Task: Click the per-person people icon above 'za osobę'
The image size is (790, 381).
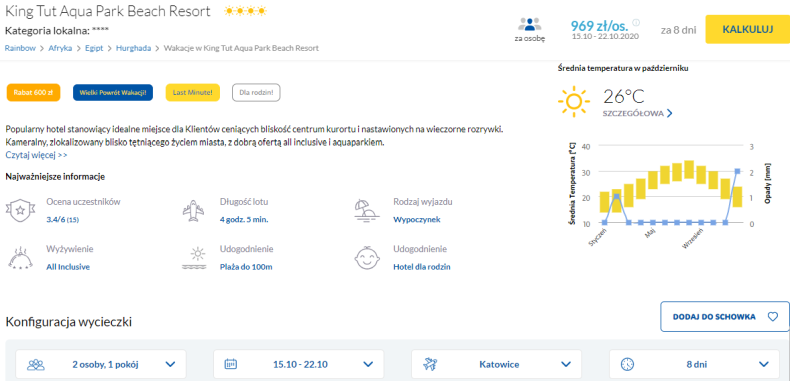Action: pyautogui.click(x=530, y=24)
